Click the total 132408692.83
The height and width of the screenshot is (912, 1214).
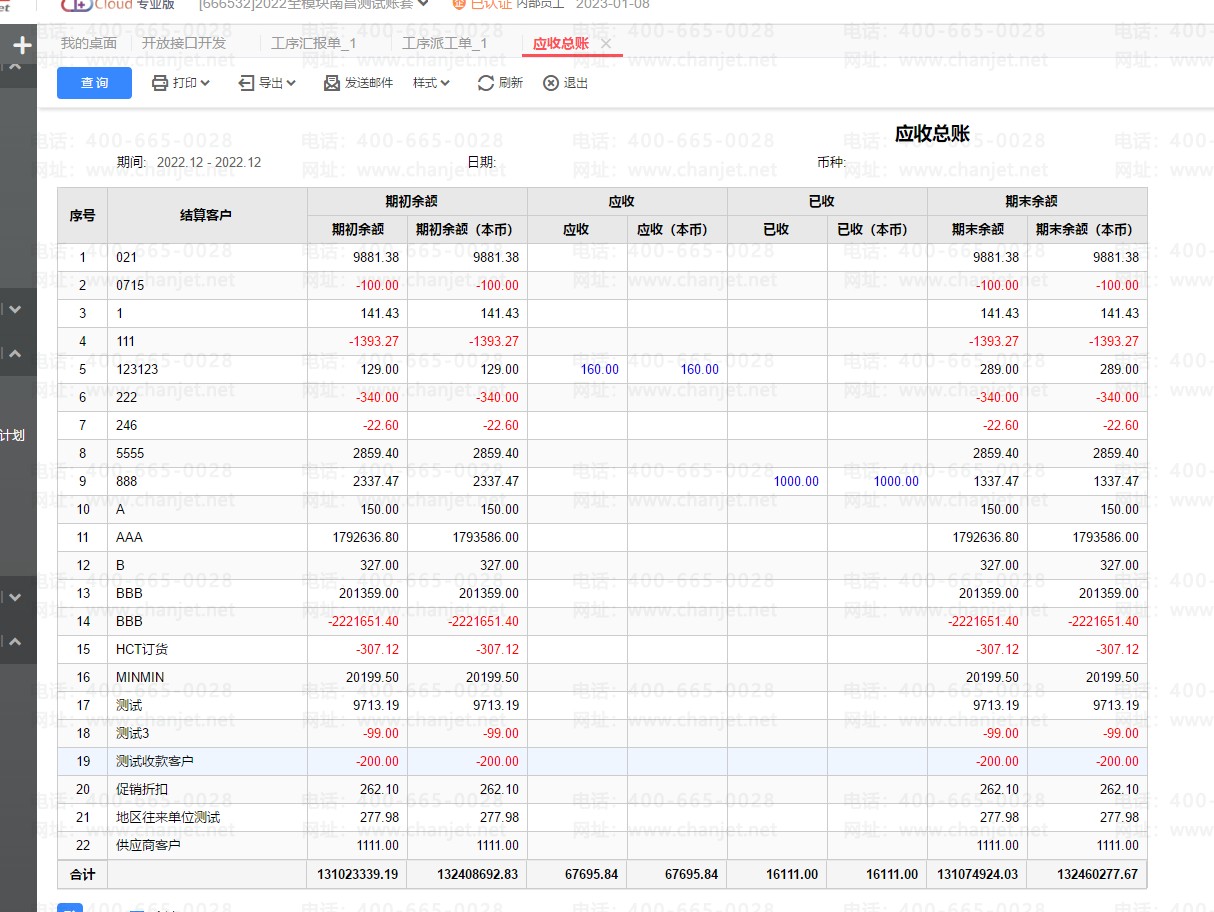tap(477, 874)
